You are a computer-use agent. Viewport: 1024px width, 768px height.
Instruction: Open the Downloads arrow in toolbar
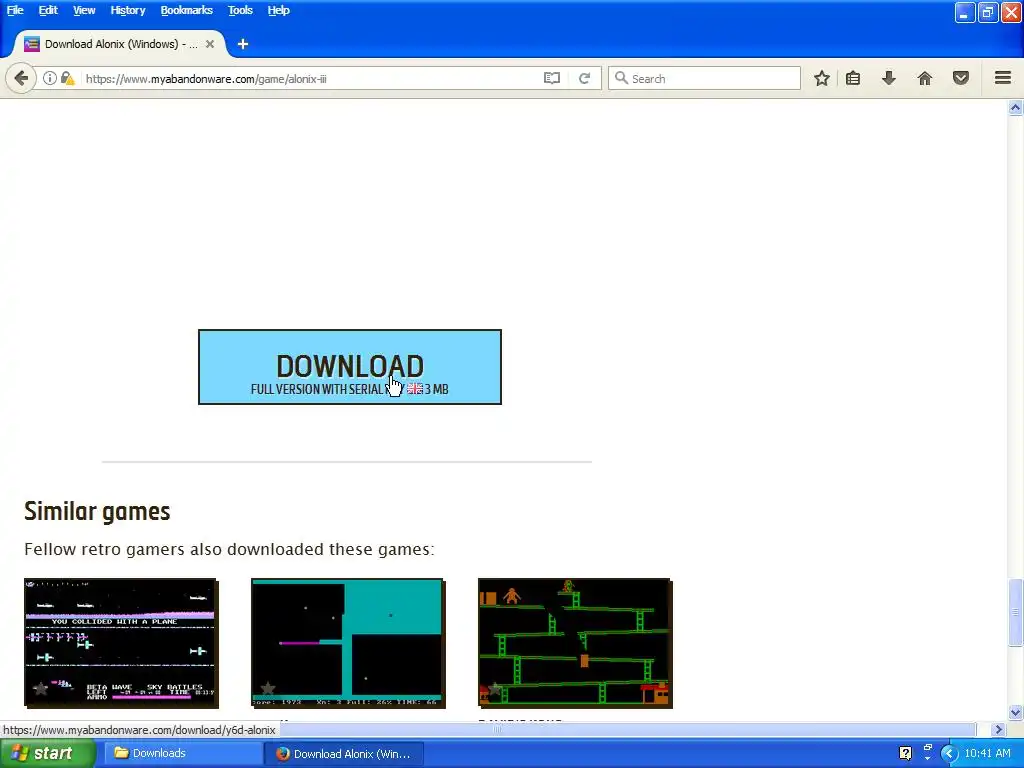pos(888,78)
